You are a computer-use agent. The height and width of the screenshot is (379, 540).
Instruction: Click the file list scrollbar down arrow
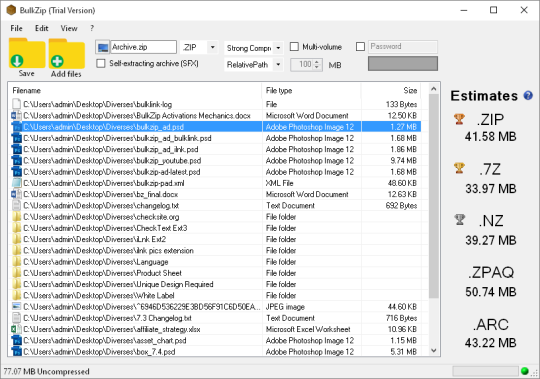pyautogui.click(x=434, y=350)
